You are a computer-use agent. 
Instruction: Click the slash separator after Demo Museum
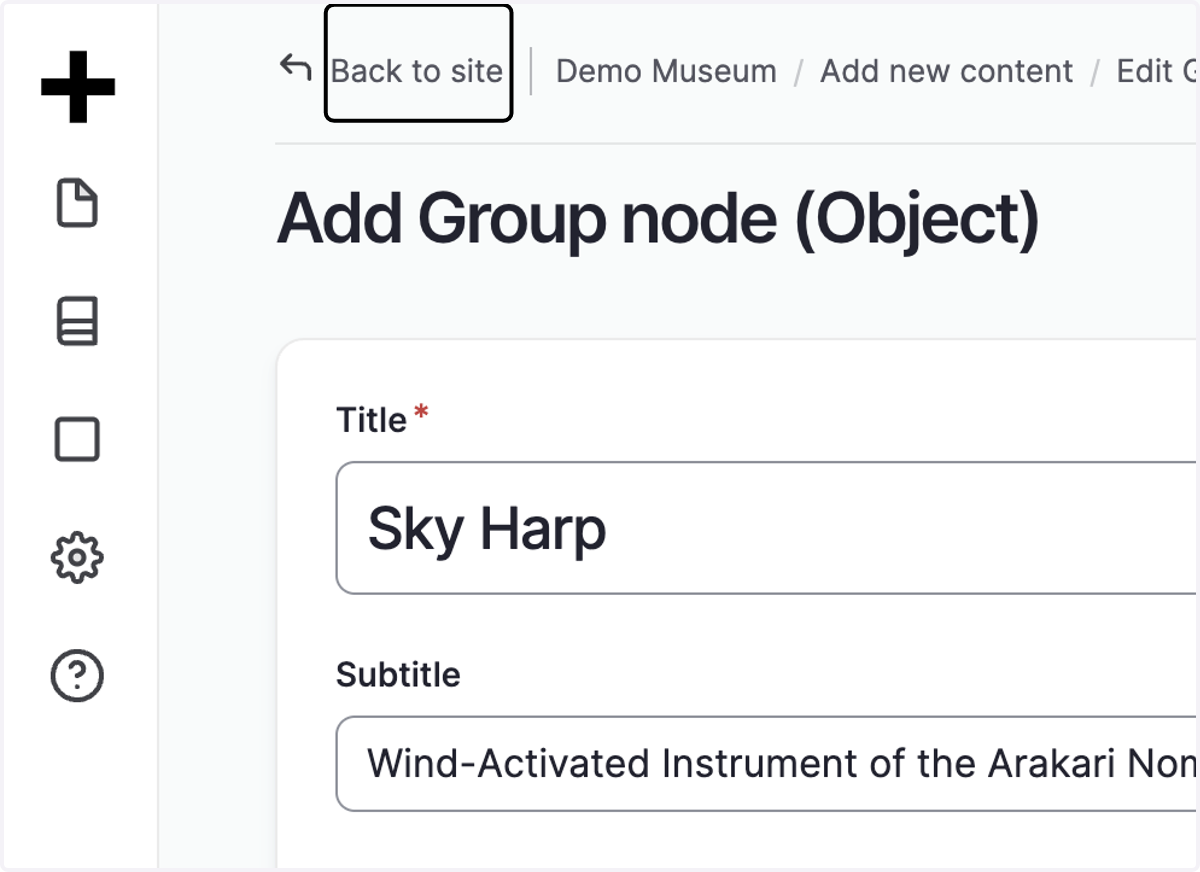pyautogui.click(x=799, y=72)
